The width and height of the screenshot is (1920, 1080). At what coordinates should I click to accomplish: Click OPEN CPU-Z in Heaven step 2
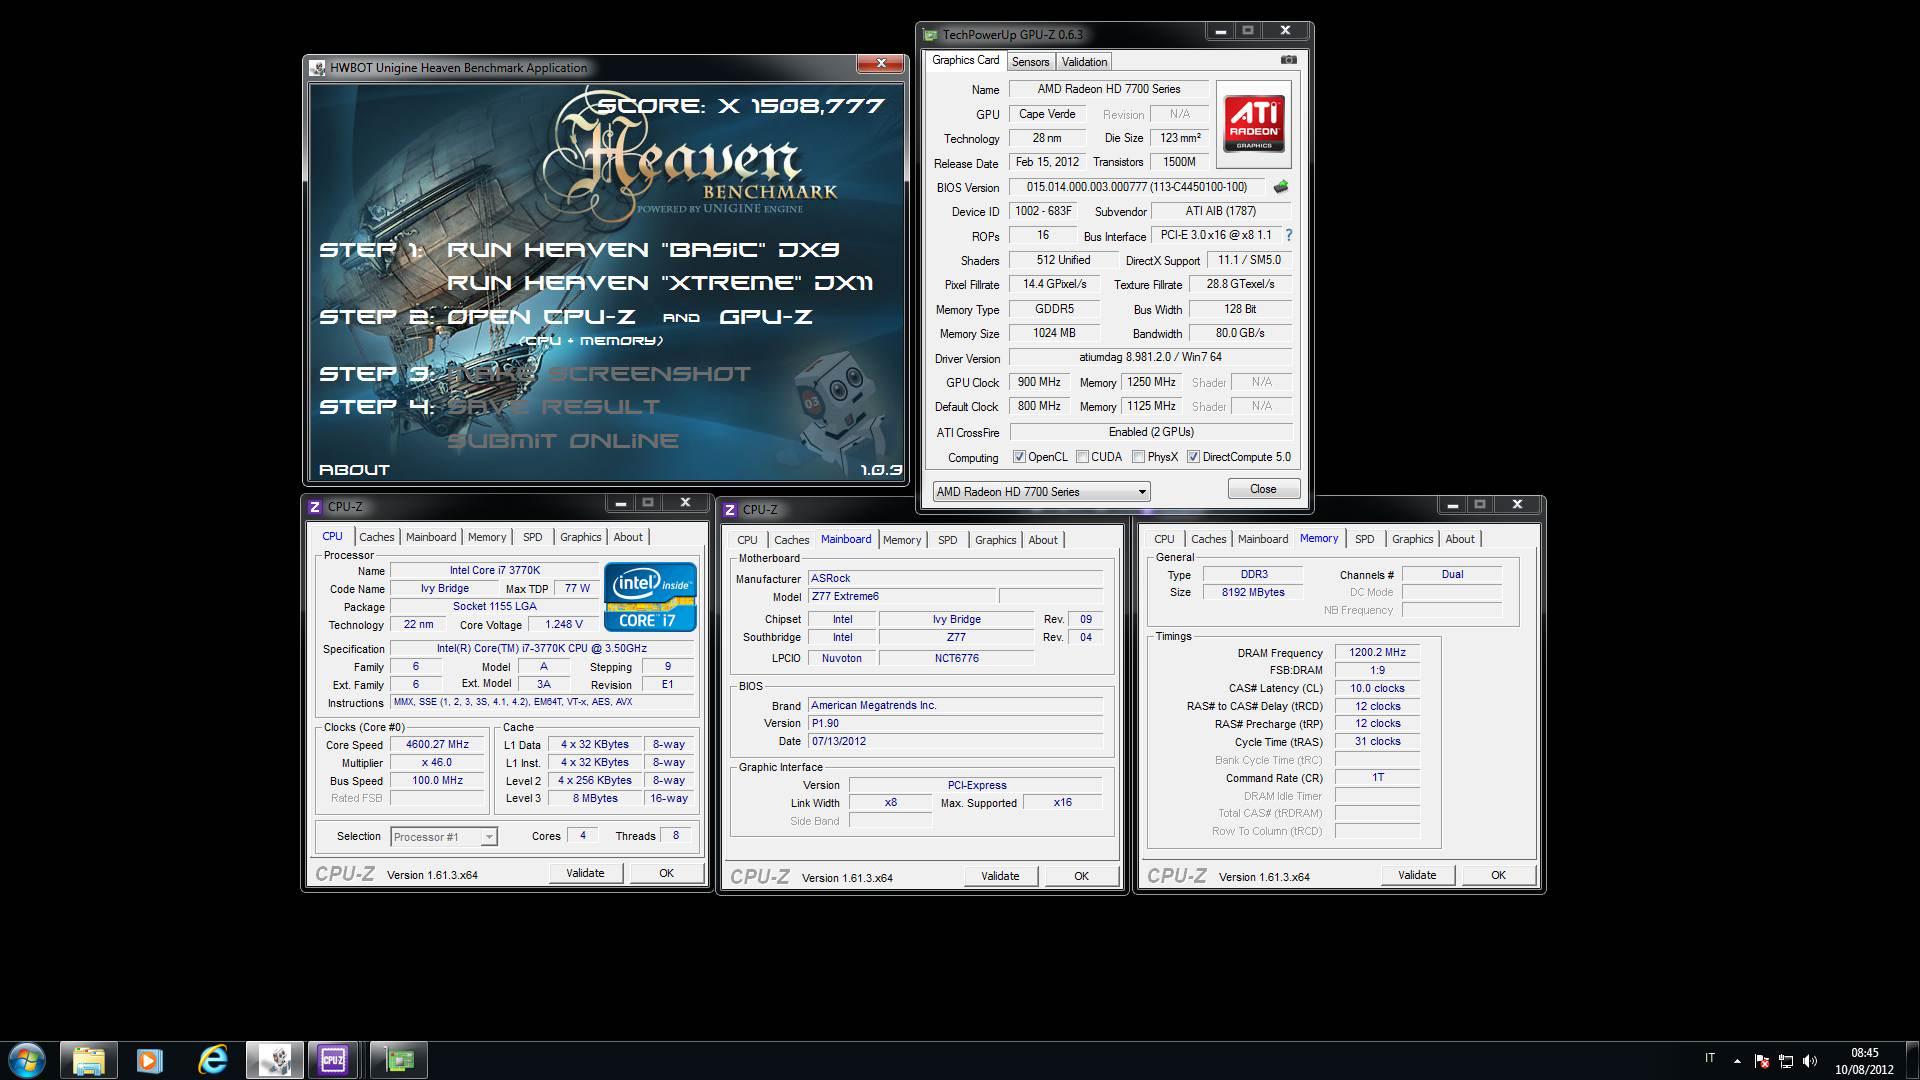541,317
